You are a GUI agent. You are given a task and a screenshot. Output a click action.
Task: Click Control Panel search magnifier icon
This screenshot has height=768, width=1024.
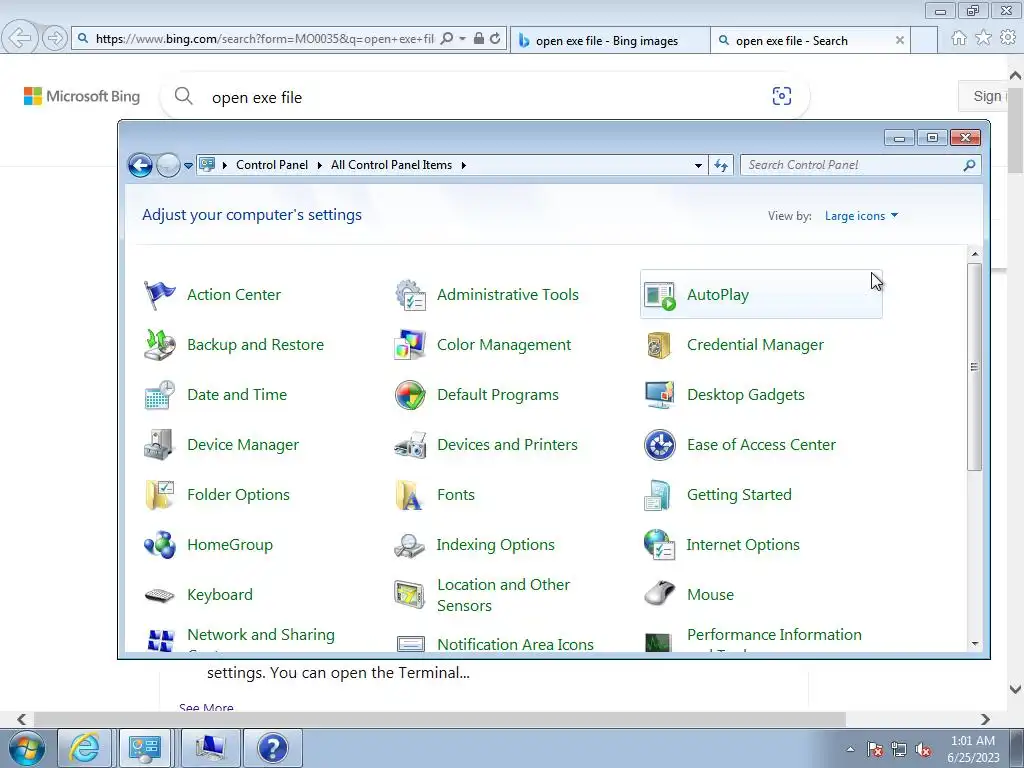(x=969, y=165)
